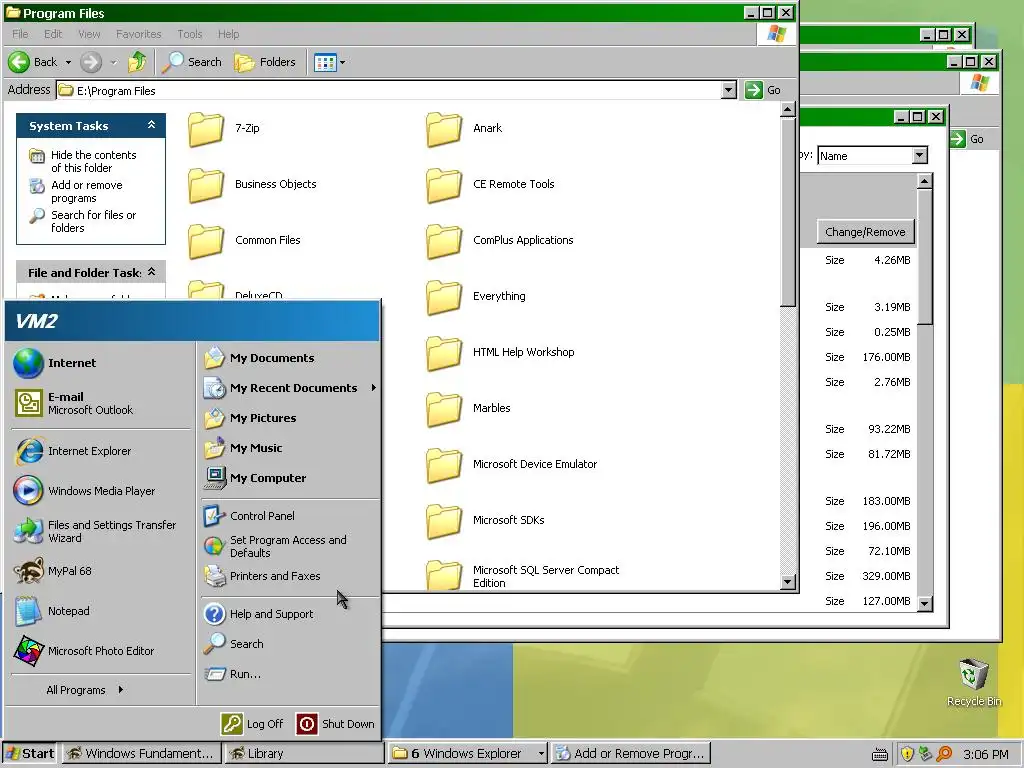Open My Music folder
This screenshot has width=1024, height=768.
[x=290, y=448]
